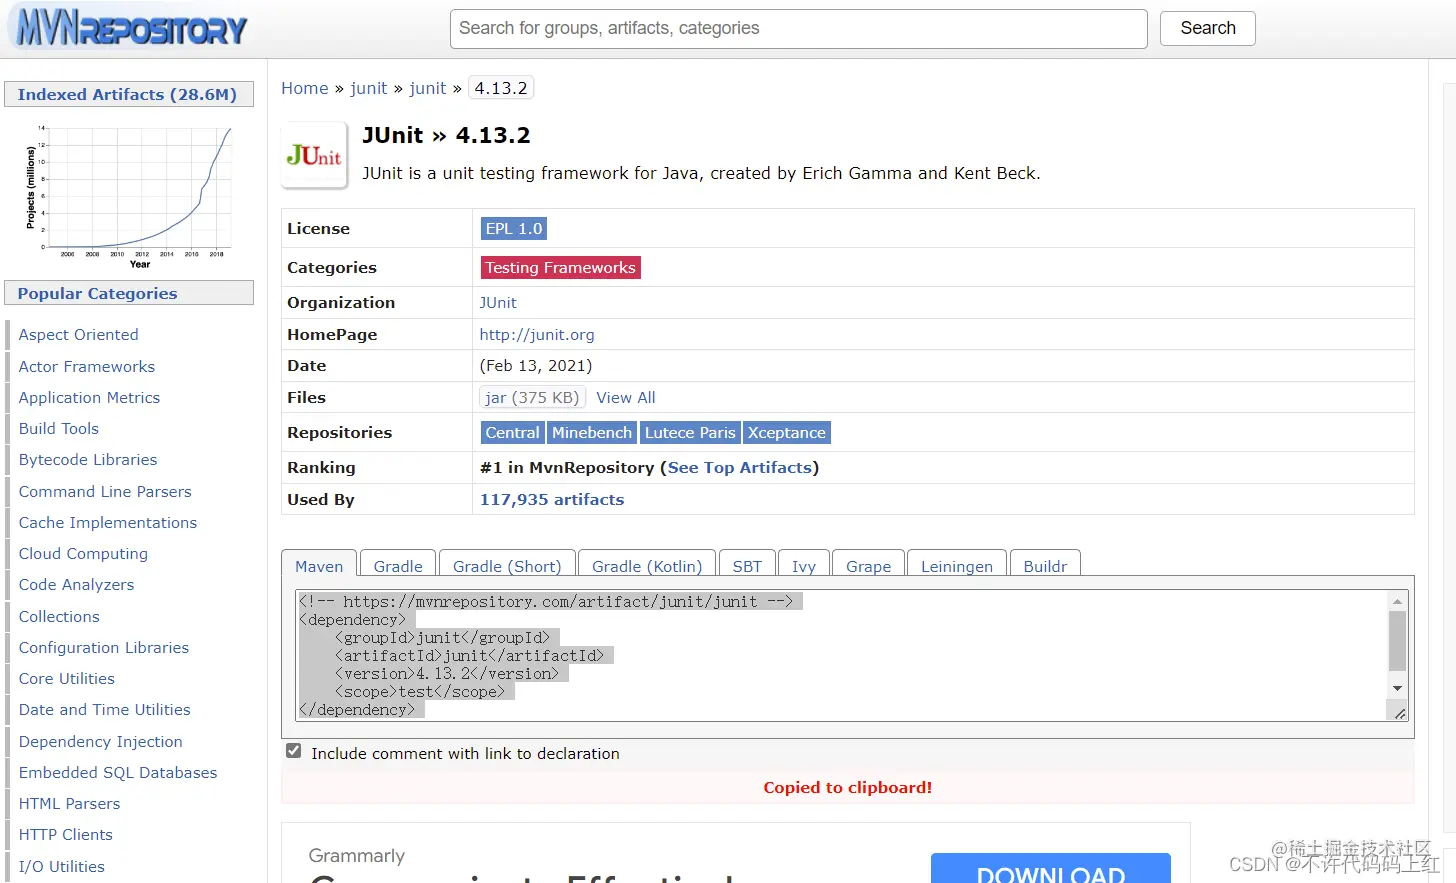Open the first junit breadcrumb link
Screen dimensions: 1456x883
[368, 88]
